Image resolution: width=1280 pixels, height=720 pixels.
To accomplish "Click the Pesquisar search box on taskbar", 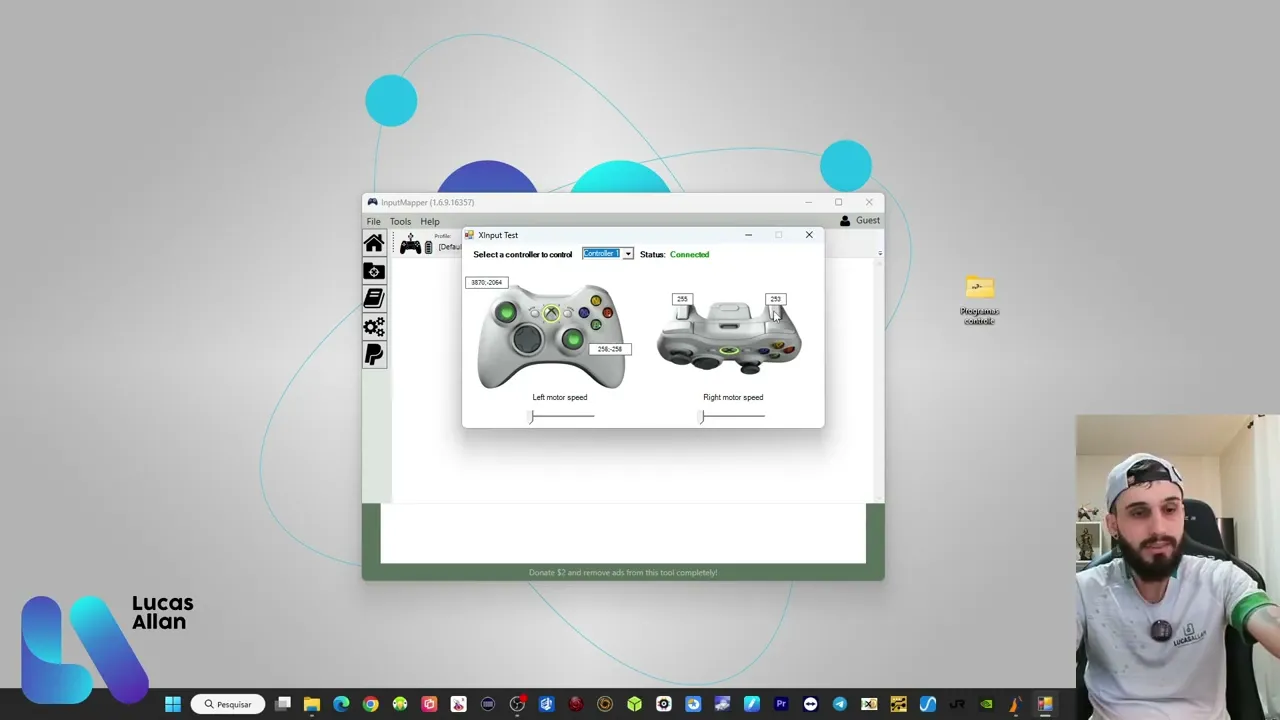I will pyautogui.click(x=228, y=704).
